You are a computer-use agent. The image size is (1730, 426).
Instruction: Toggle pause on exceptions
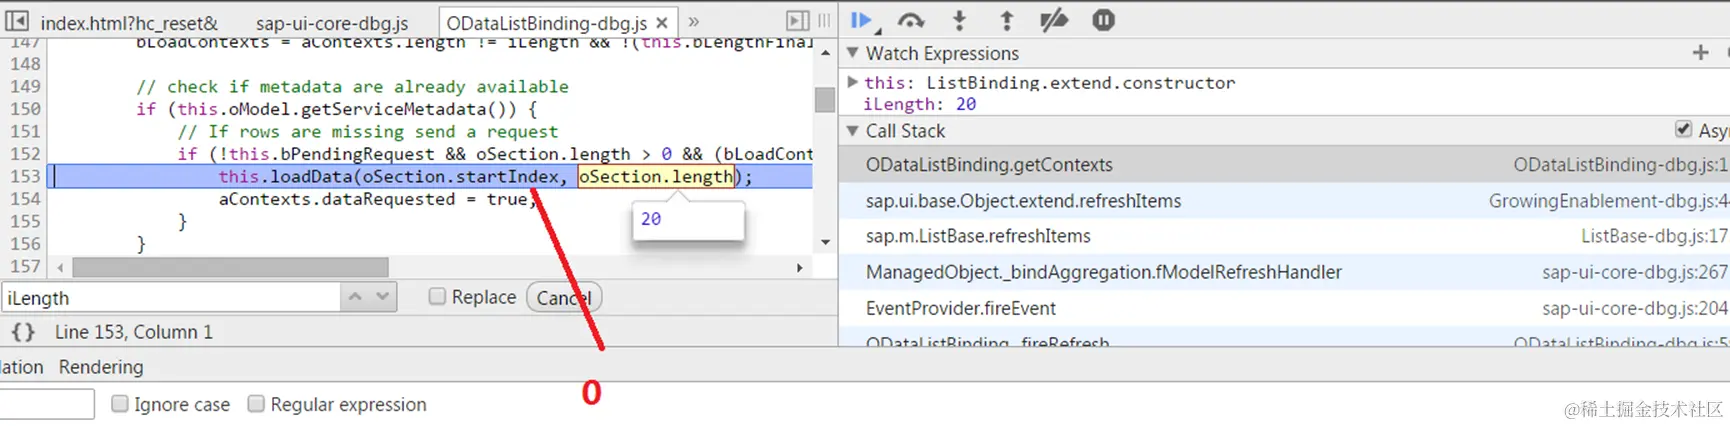point(1103,20)
